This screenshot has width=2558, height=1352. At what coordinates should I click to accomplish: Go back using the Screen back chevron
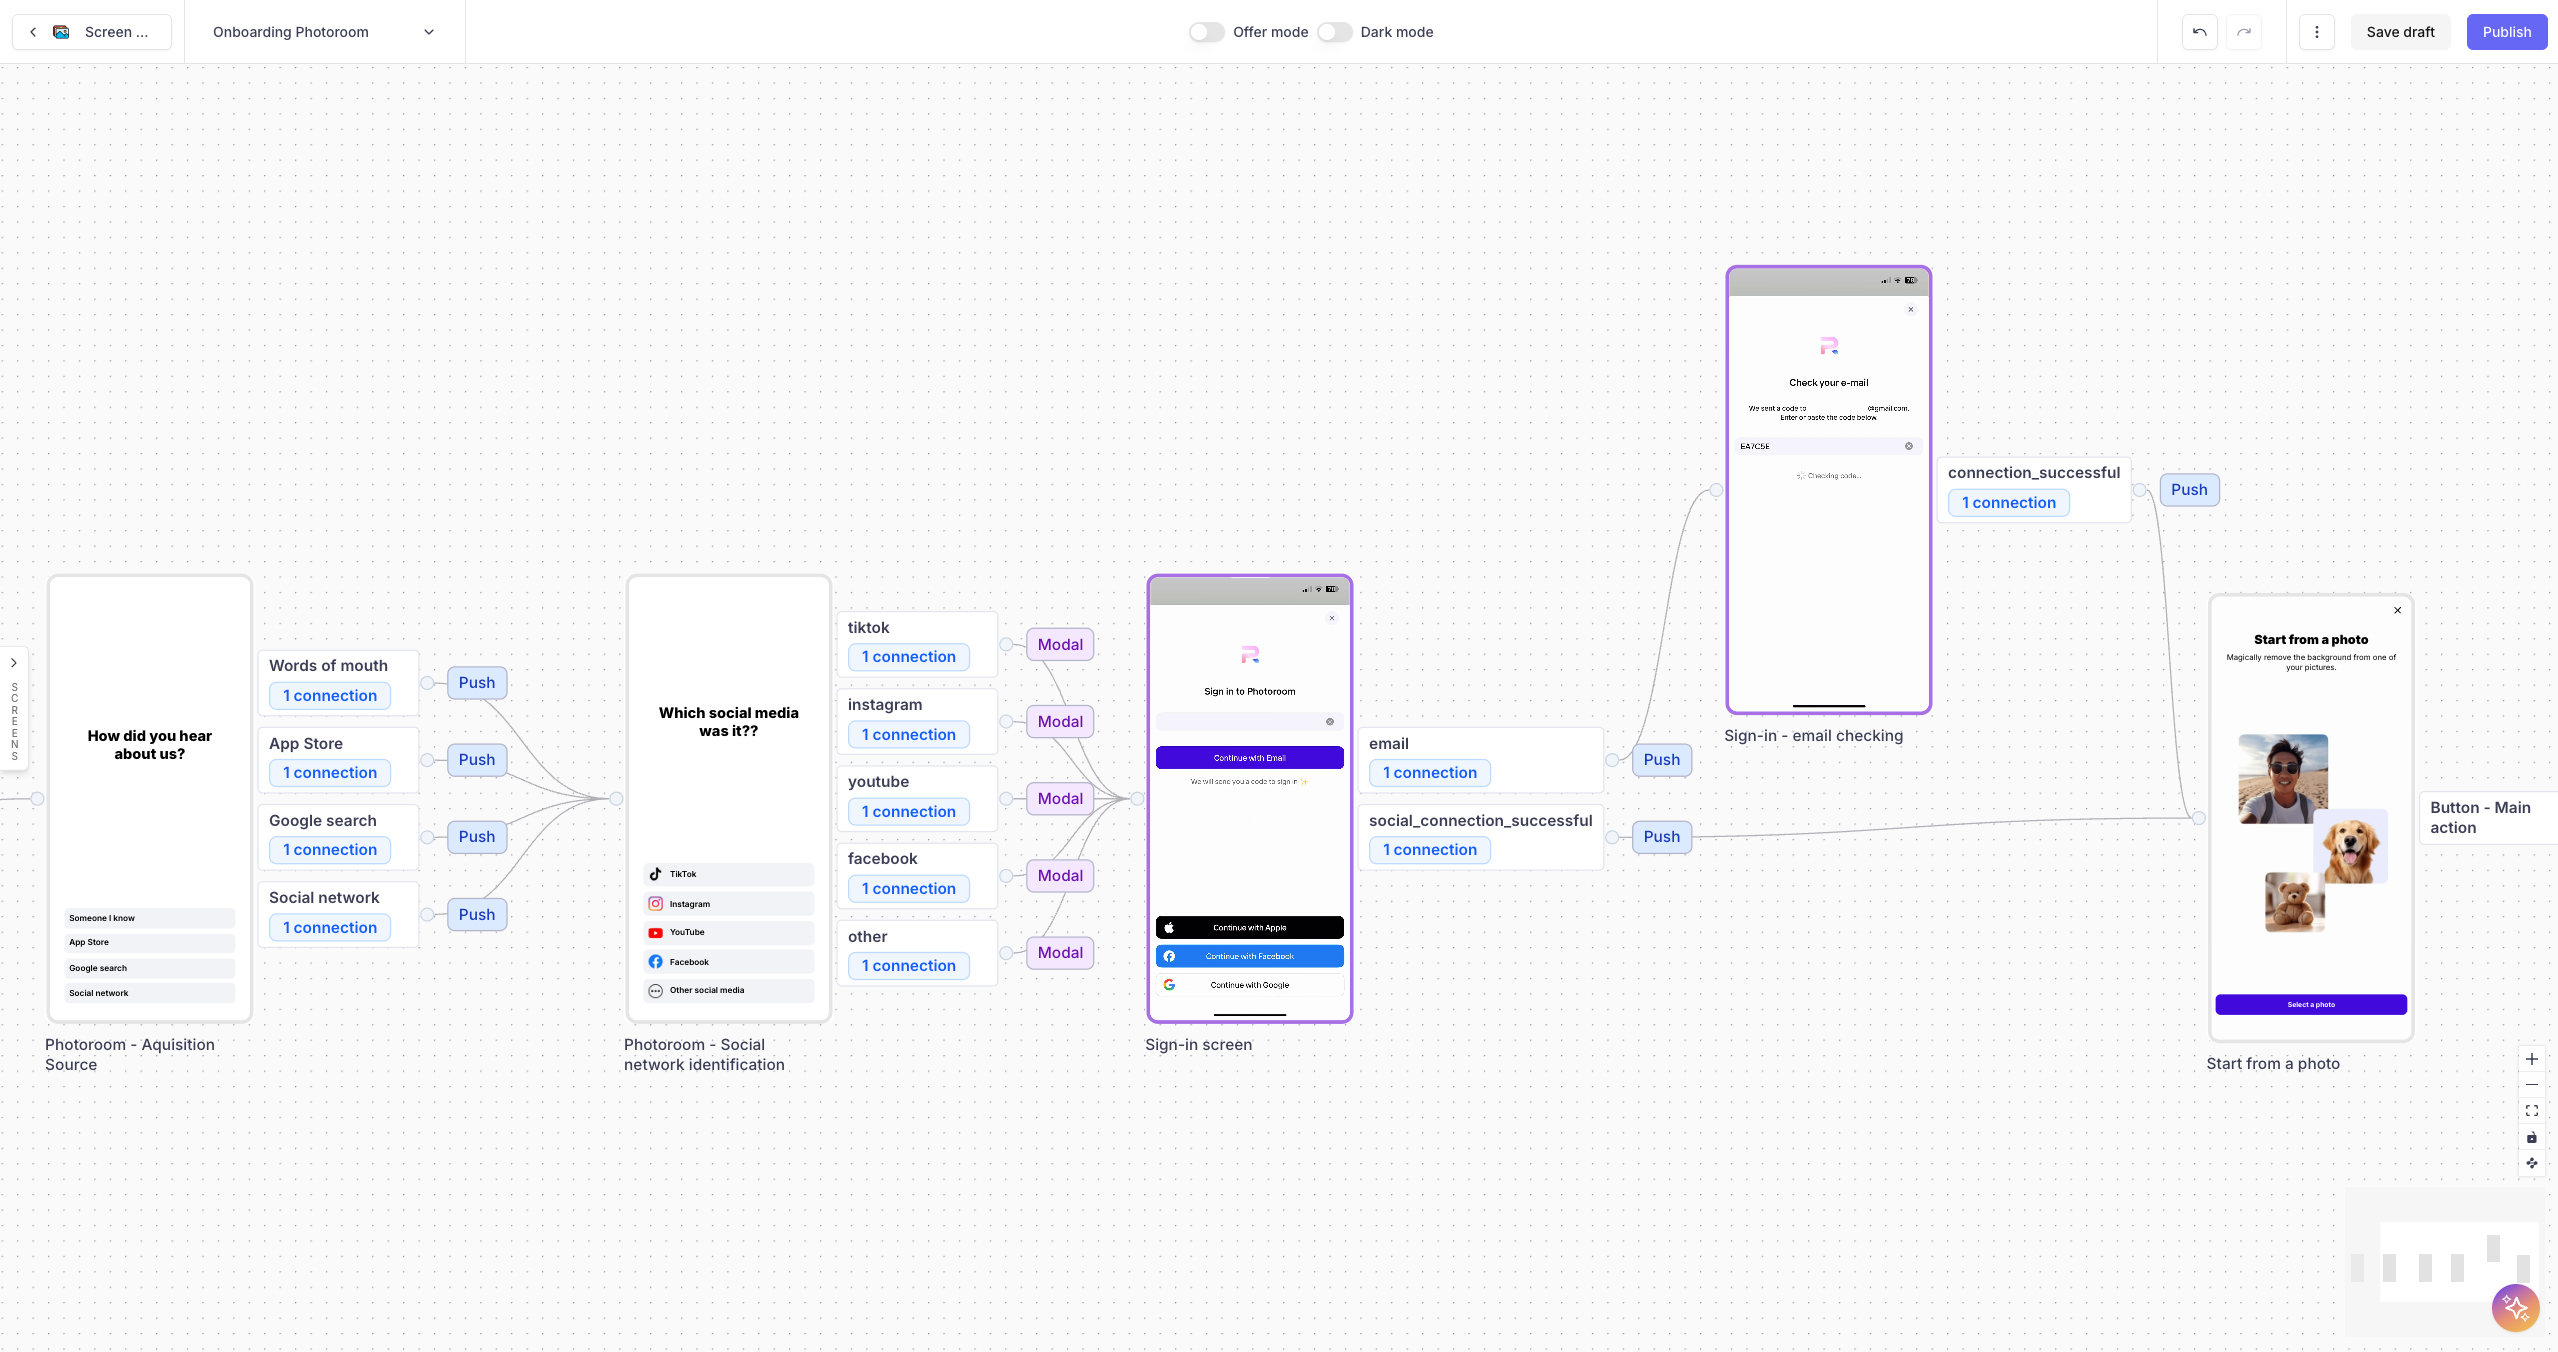[x=33, y=32]
